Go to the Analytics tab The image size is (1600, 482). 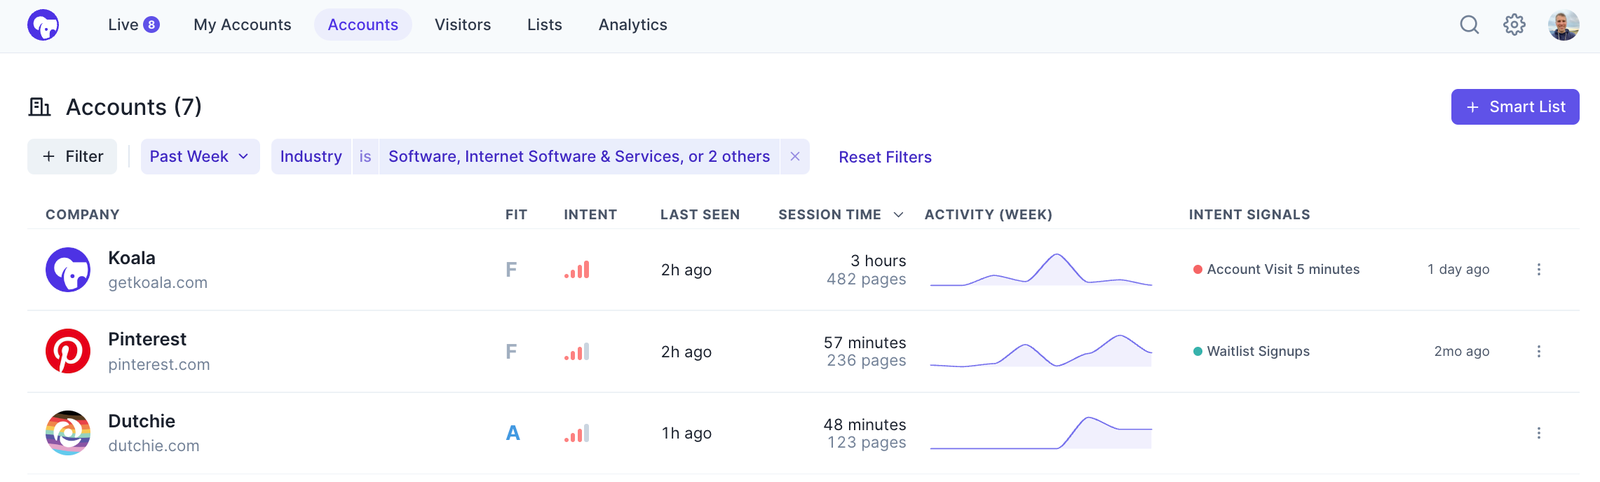632,25
